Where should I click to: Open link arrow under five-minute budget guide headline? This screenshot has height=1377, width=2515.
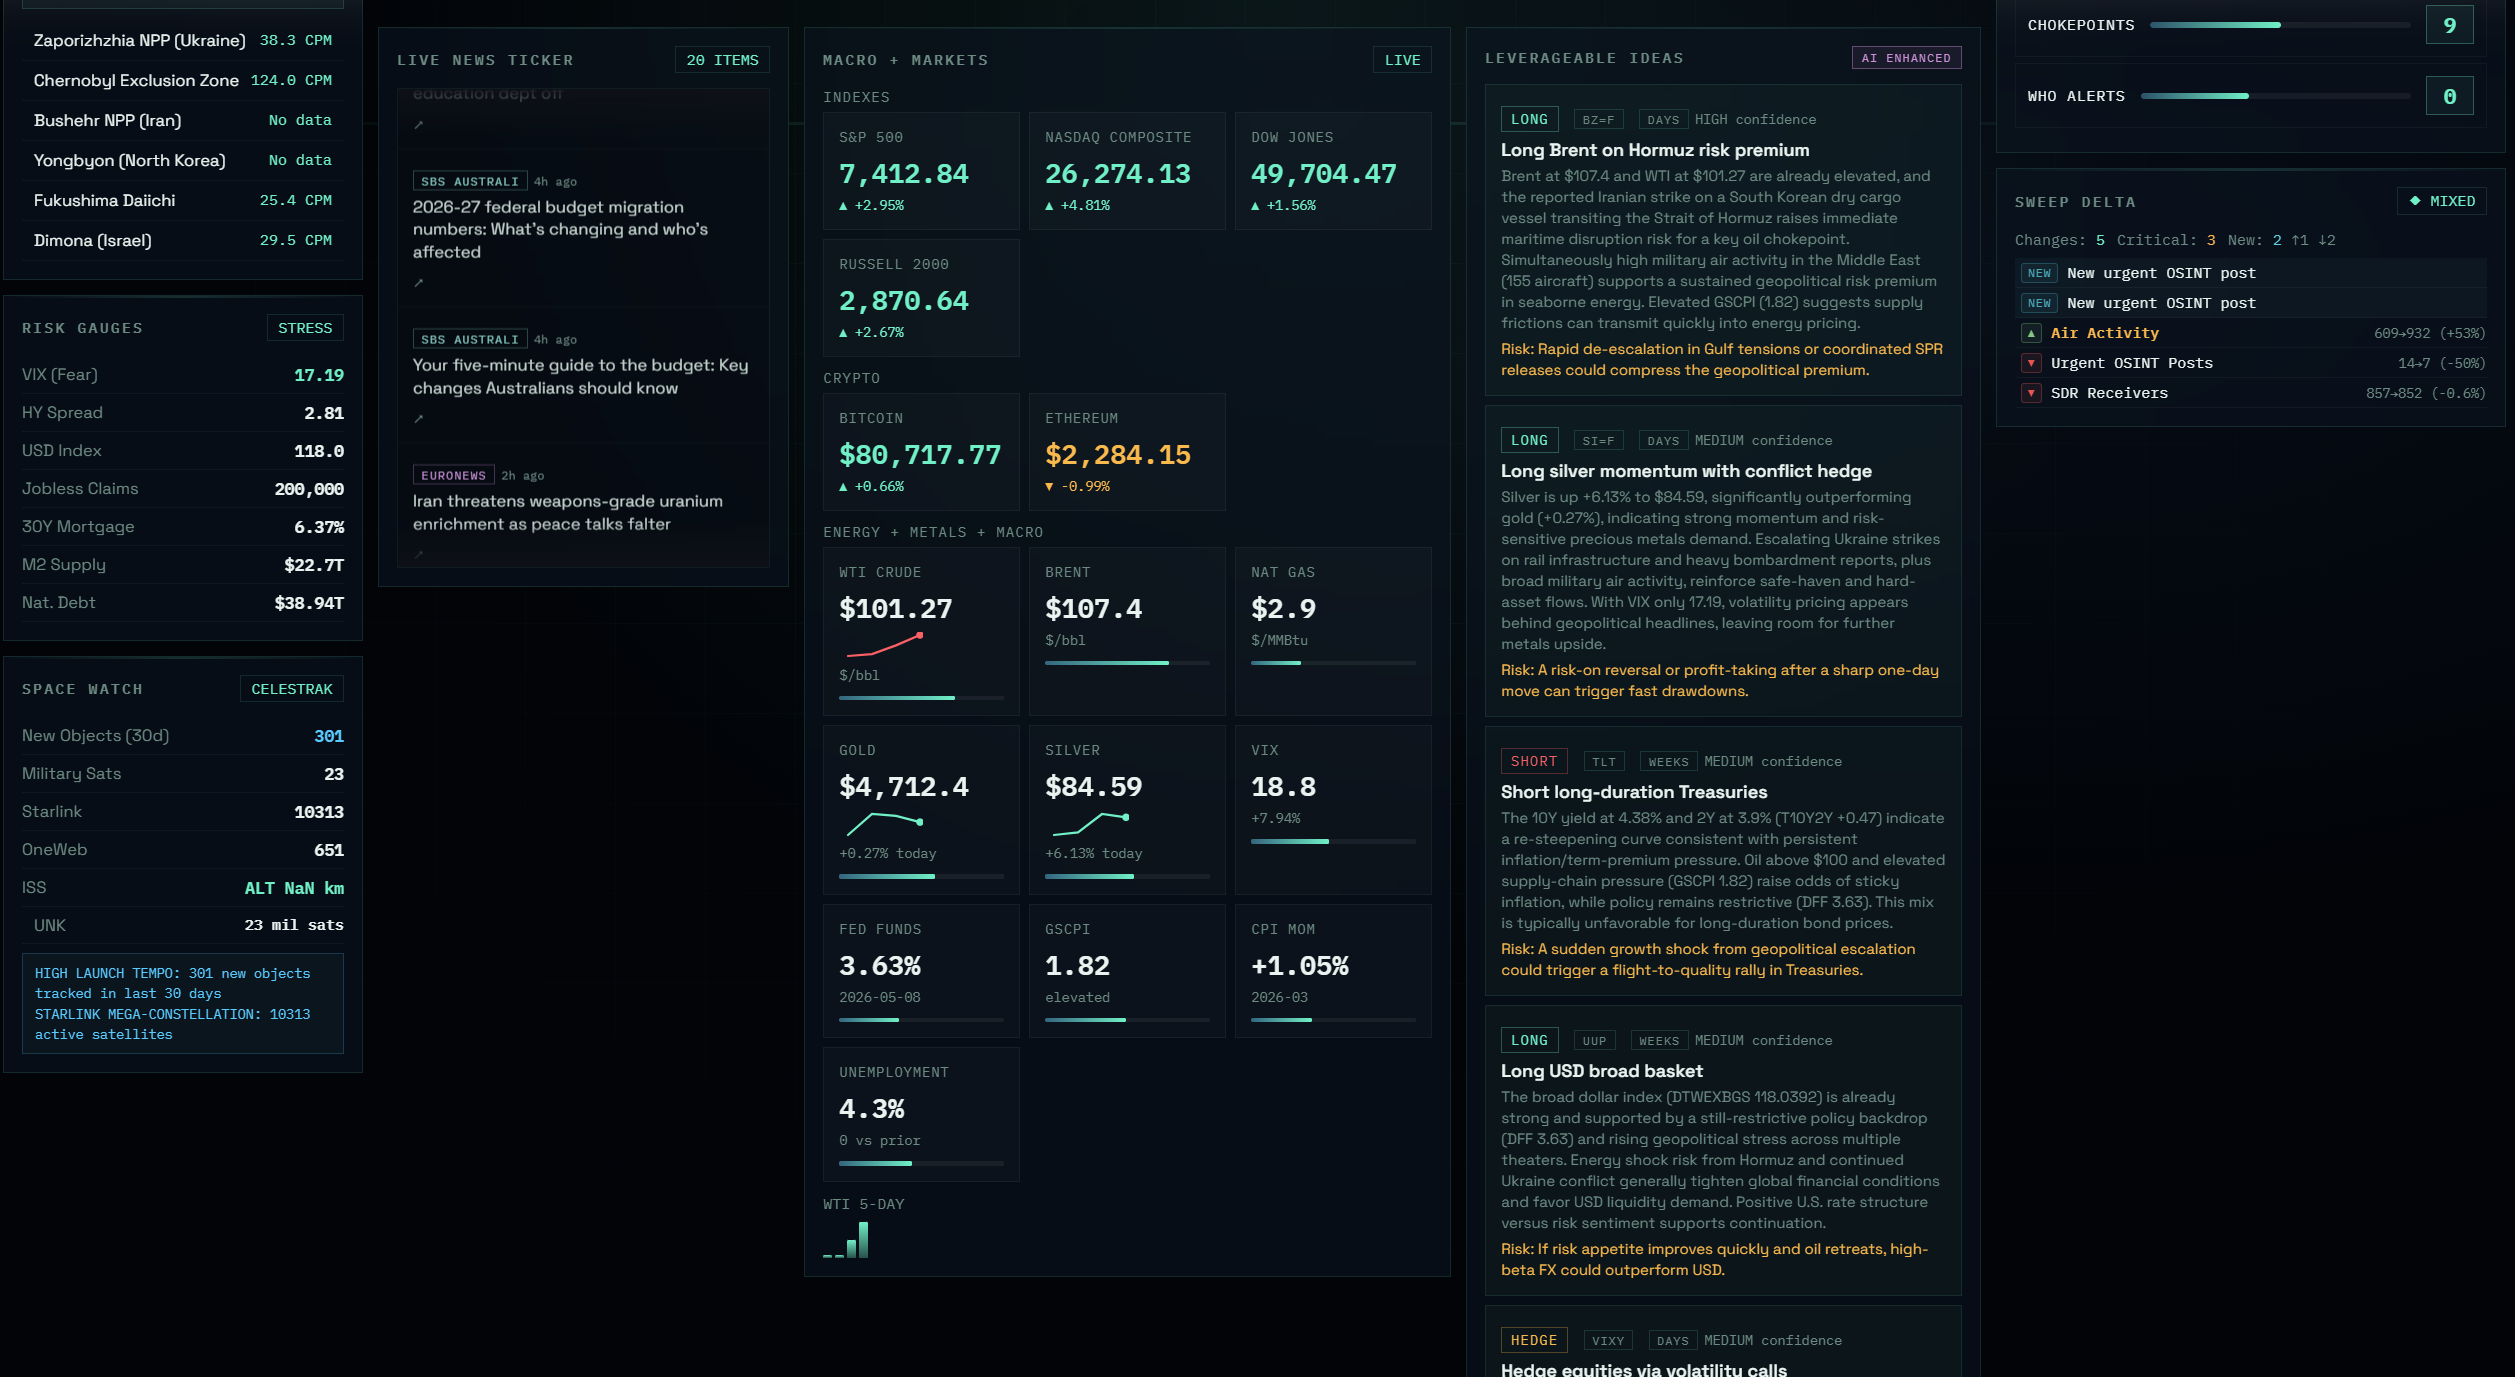419,419
